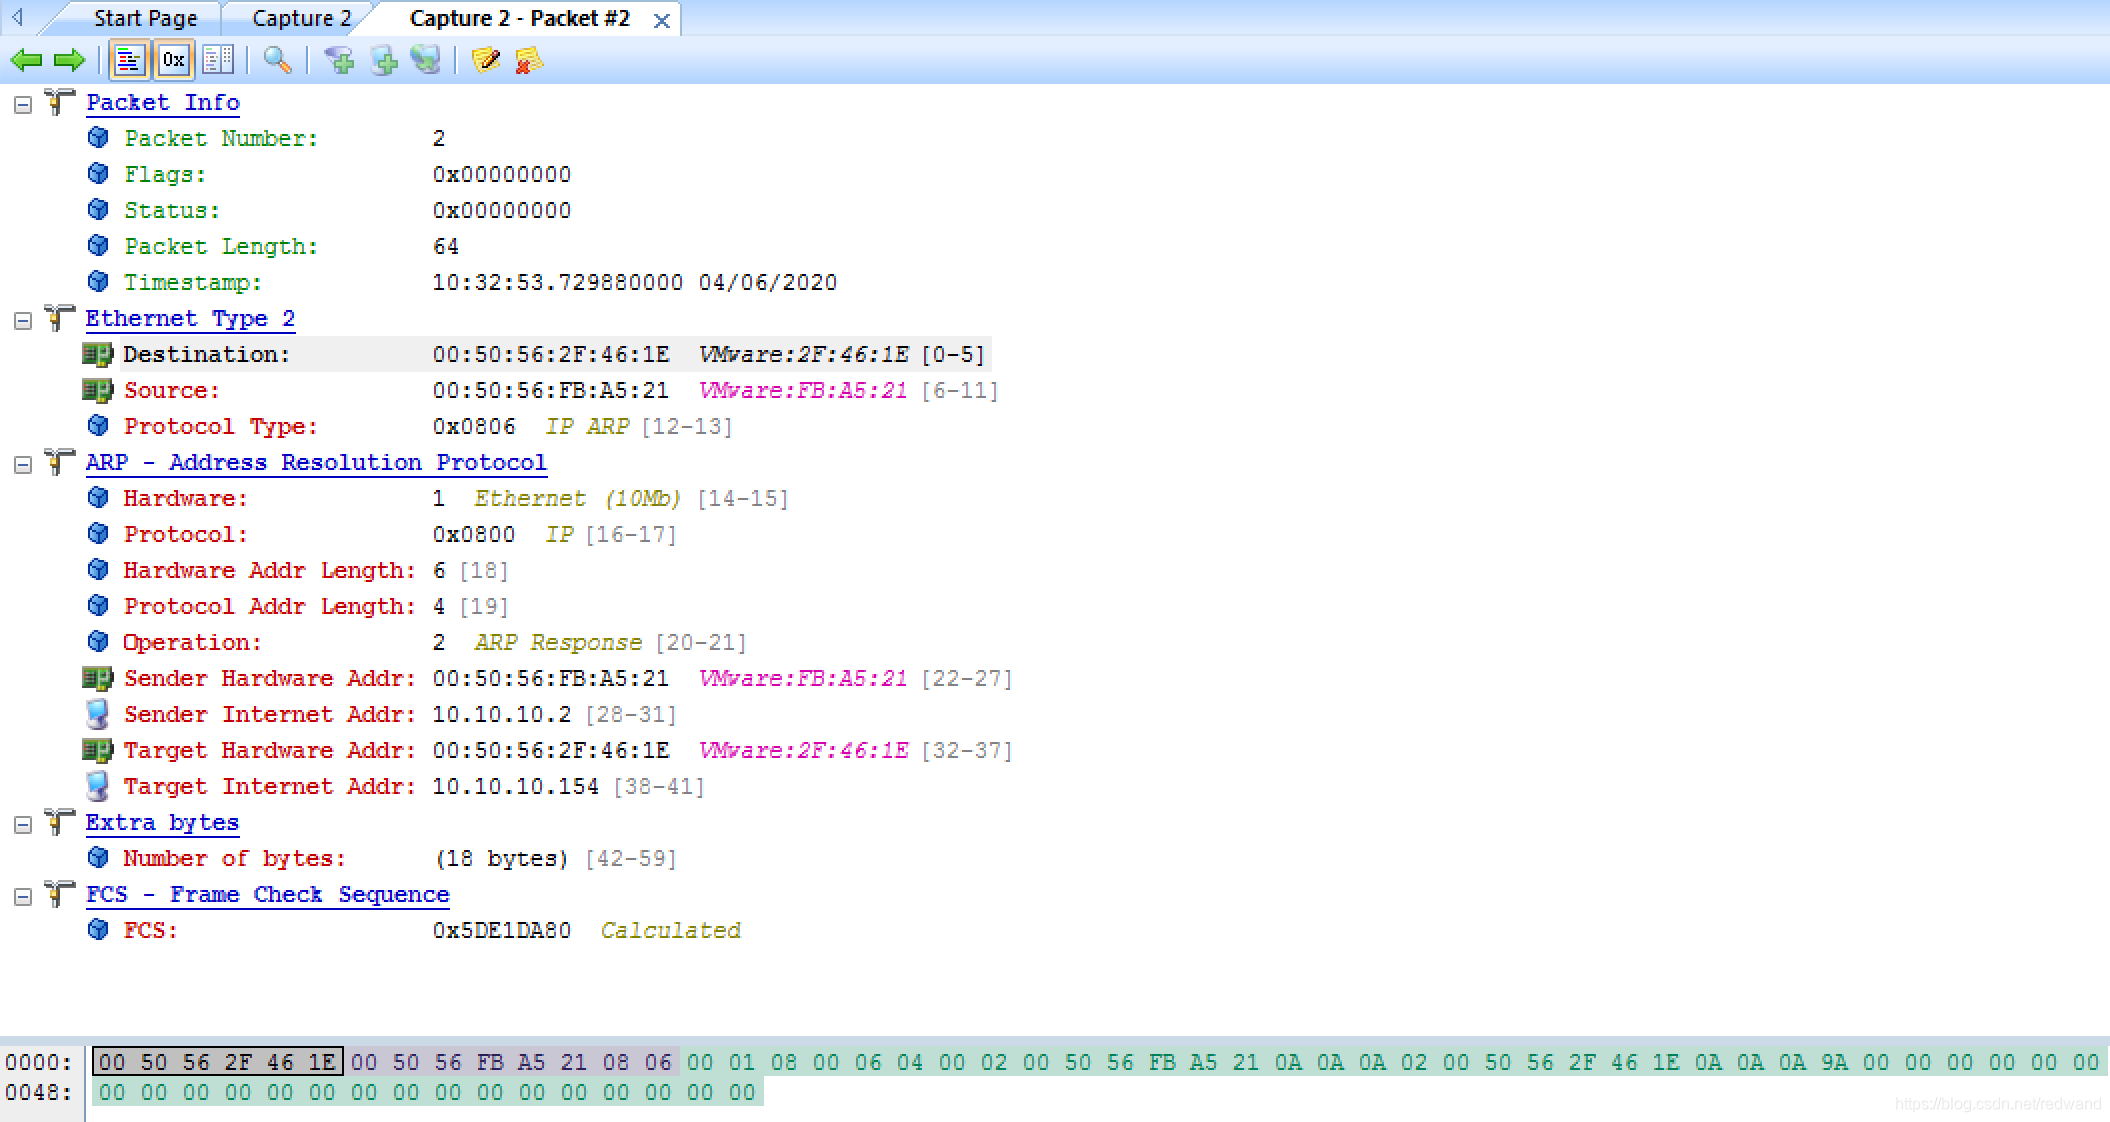Click the select related packets globe icon

click(426, 60)
